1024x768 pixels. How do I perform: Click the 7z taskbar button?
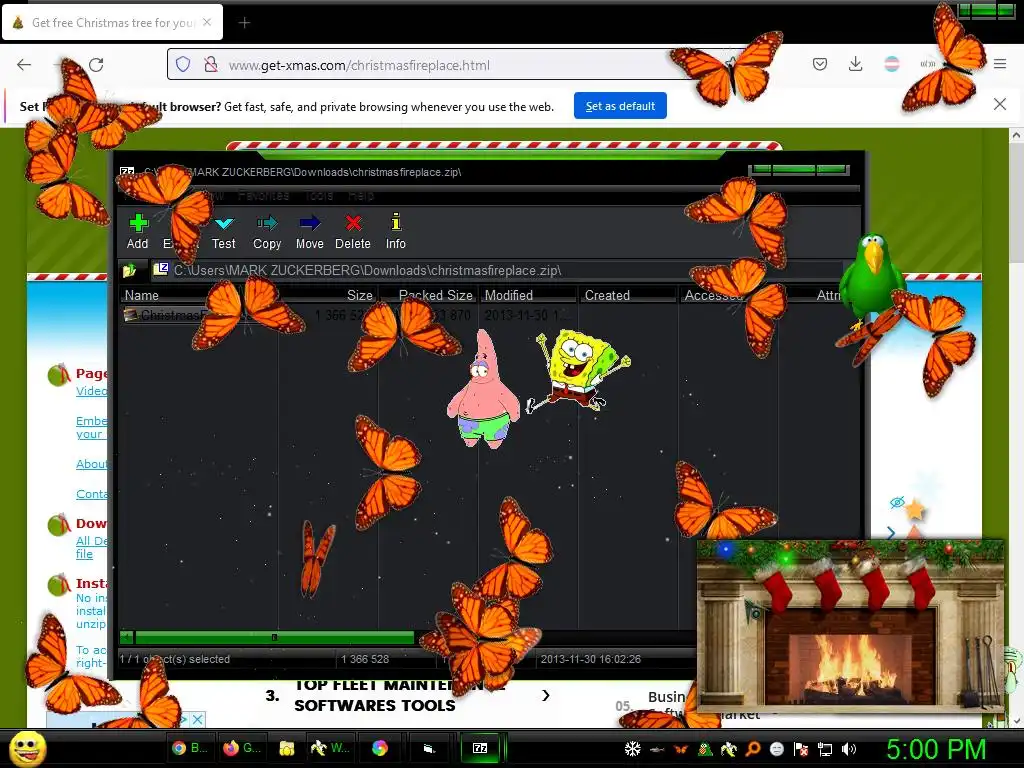point(480,748)
